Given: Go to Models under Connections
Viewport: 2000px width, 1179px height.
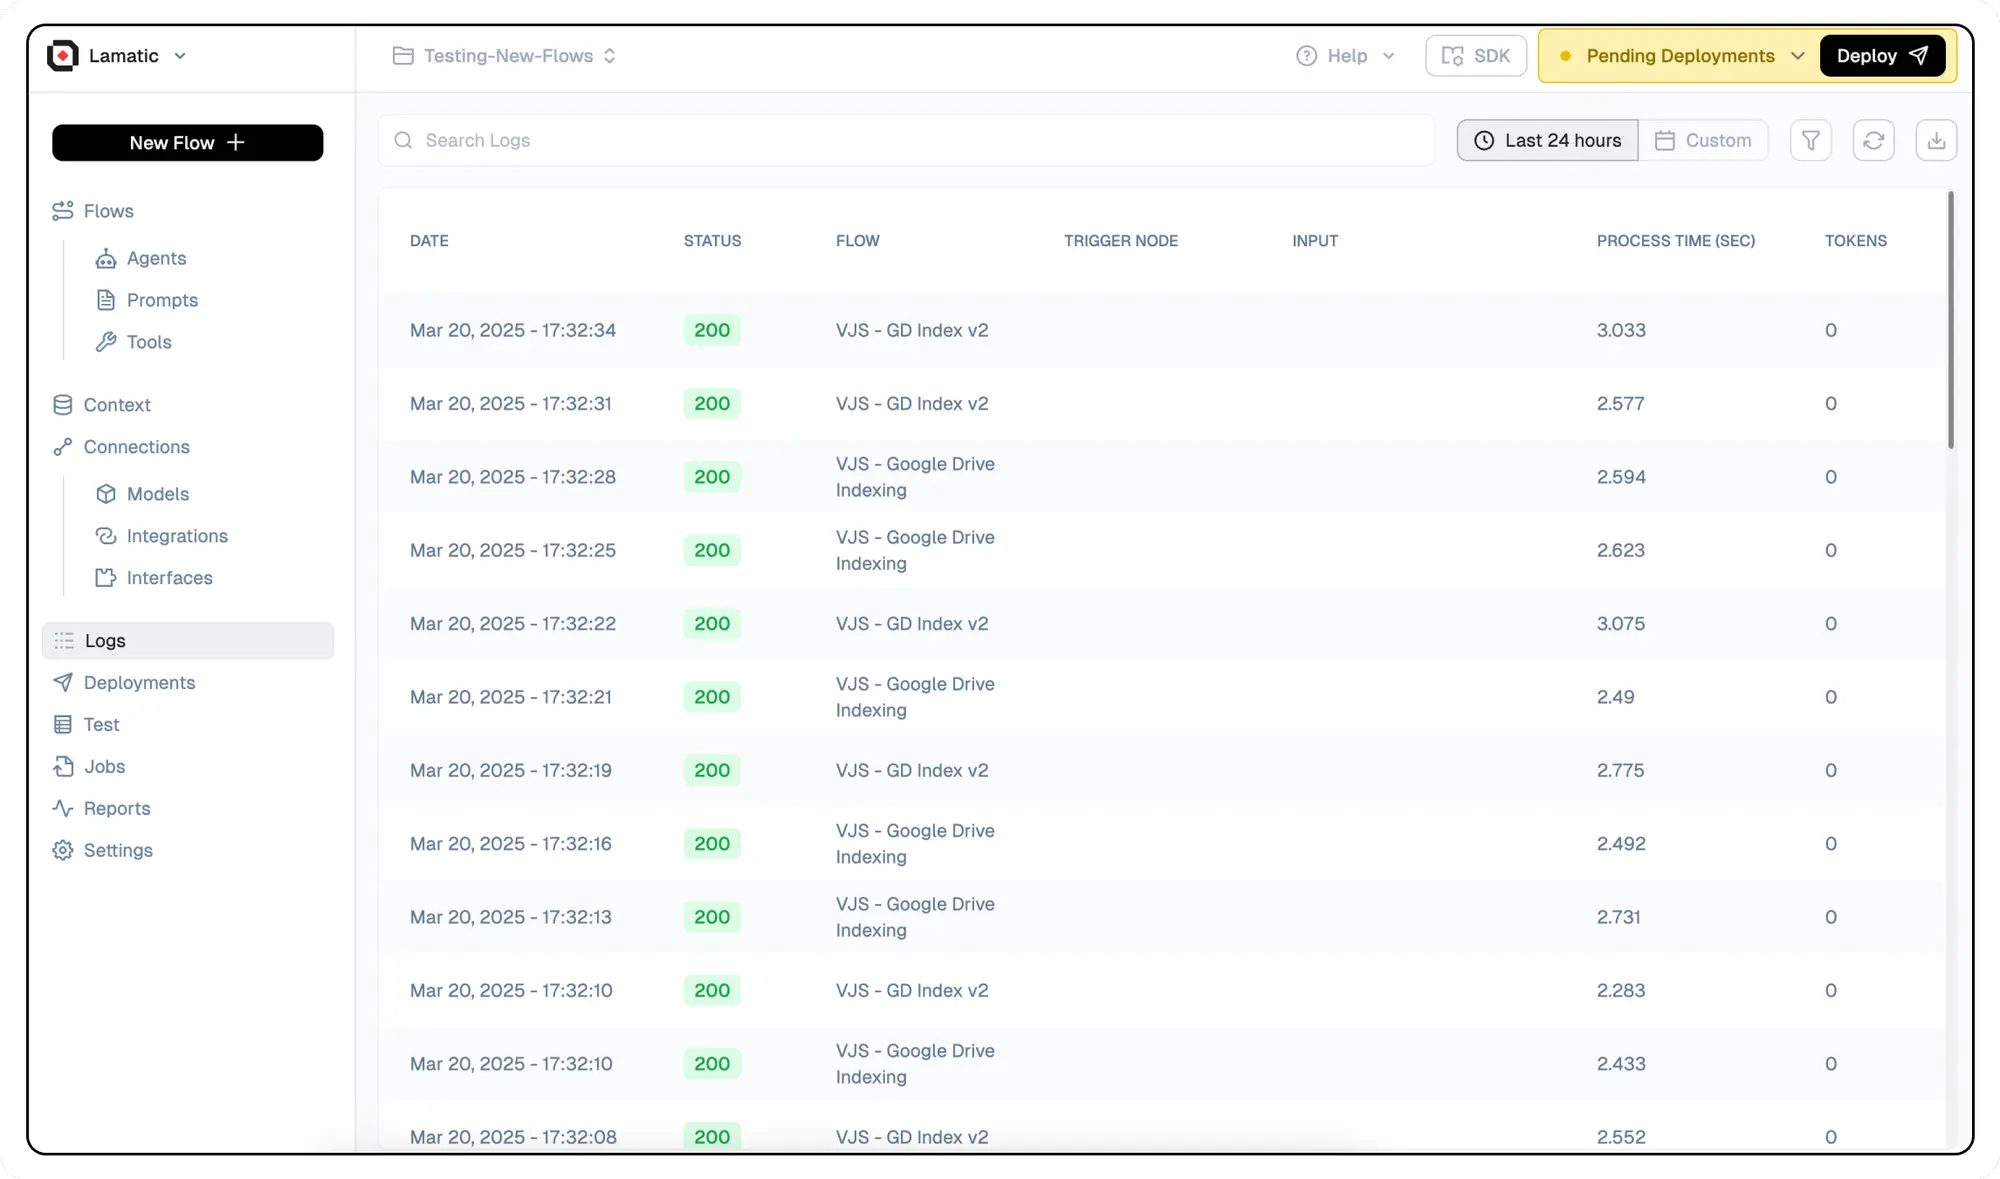Looking at the screenshot, I should [157, 494].
